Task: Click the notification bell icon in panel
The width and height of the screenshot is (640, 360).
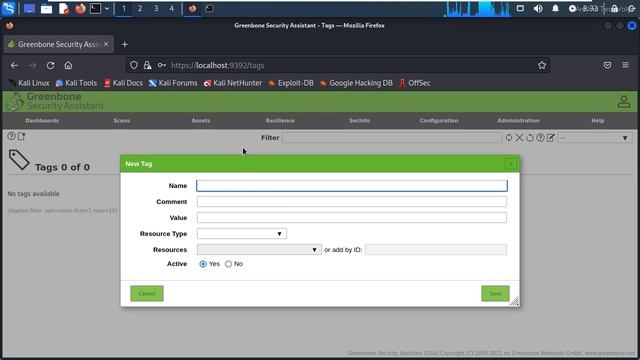Action: (x=556, y=8)
